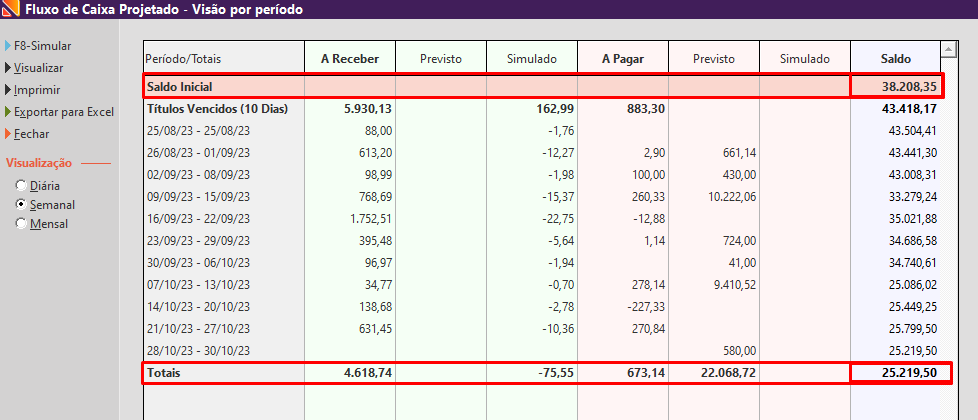Viewport: 978px width, 420px height.
Task: Select the Títulos Vencidos (10 Dias) row
Action: point(541,109)
